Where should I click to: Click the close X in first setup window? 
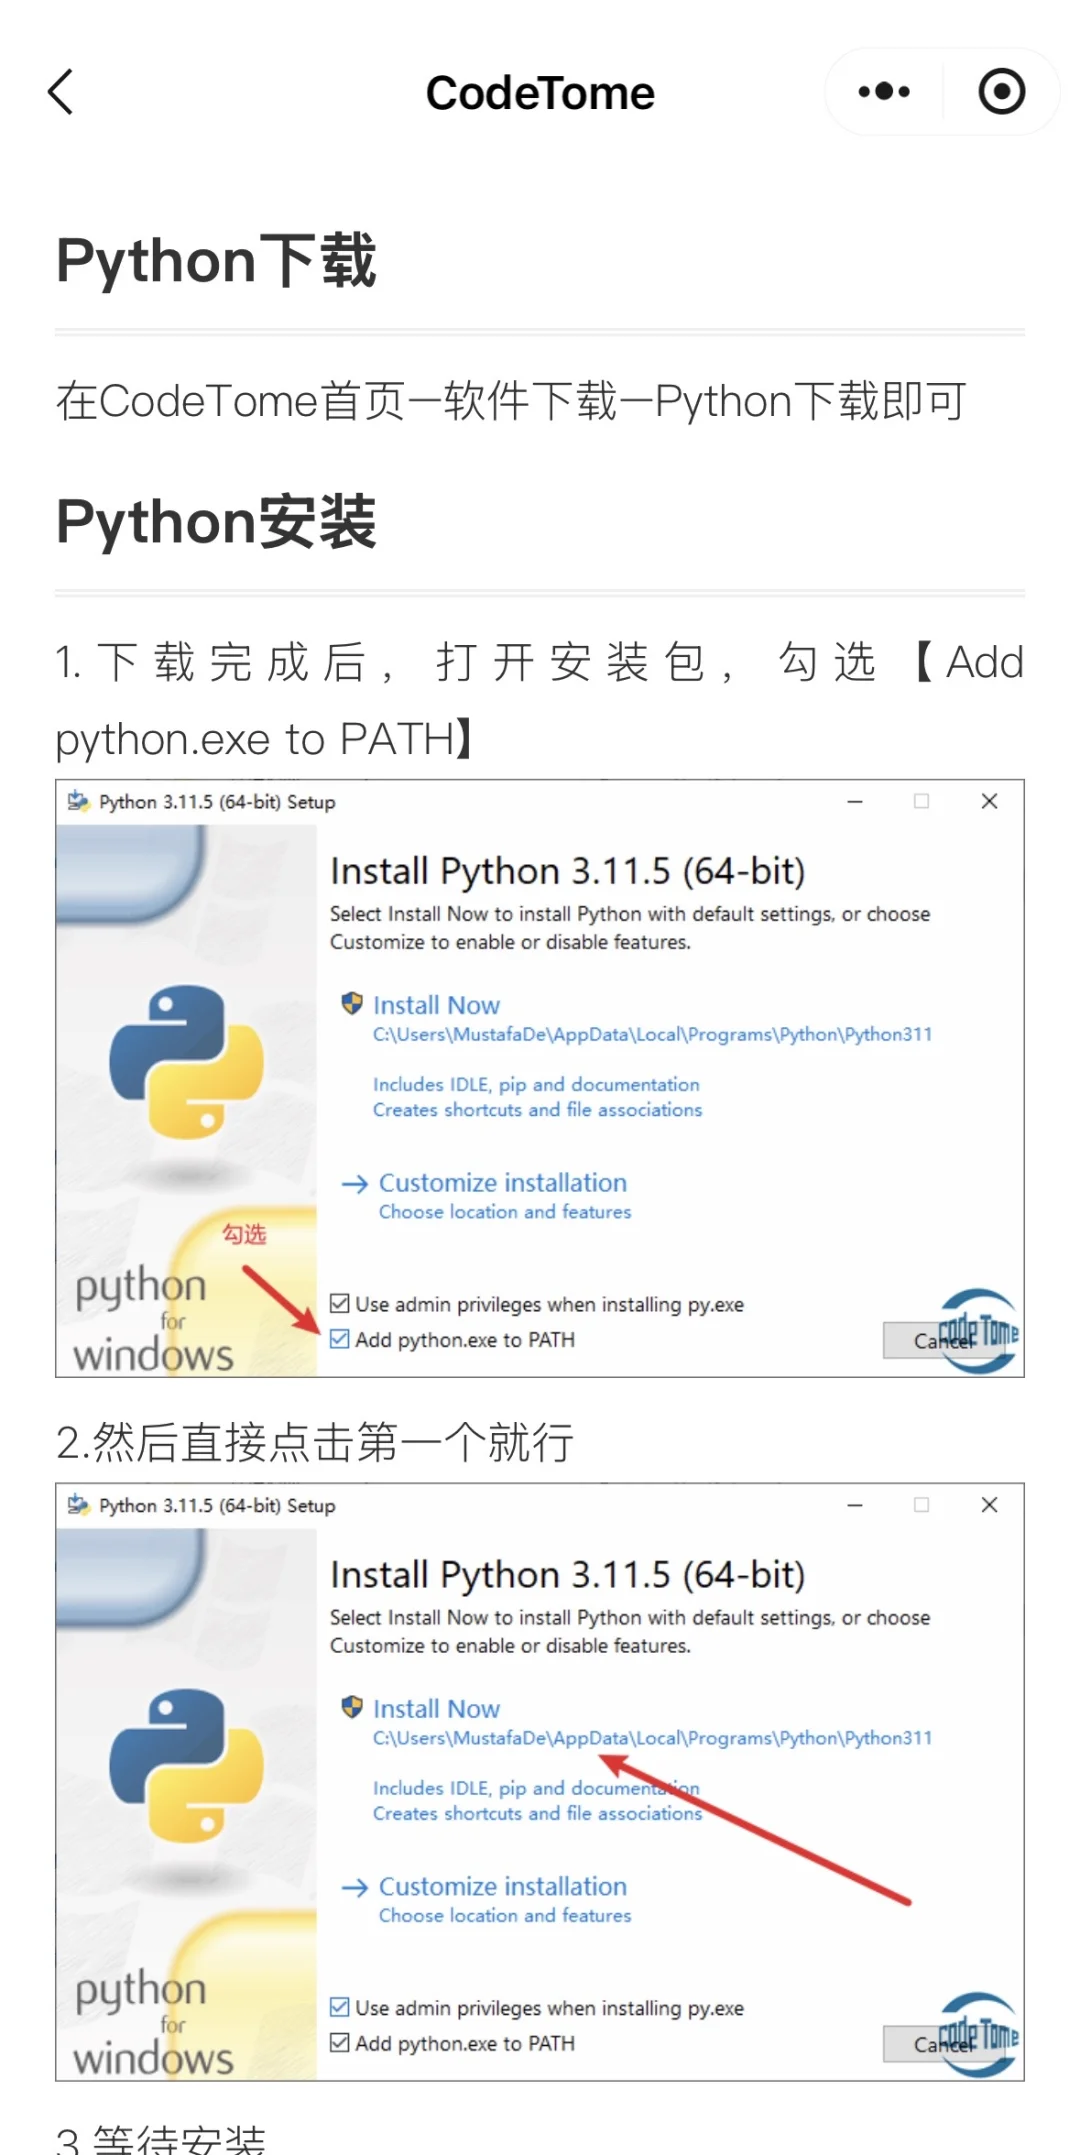(990, 801)
